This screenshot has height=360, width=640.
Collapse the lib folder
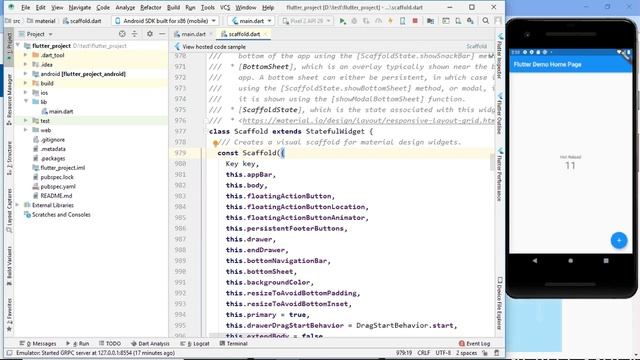click(26, 102)
